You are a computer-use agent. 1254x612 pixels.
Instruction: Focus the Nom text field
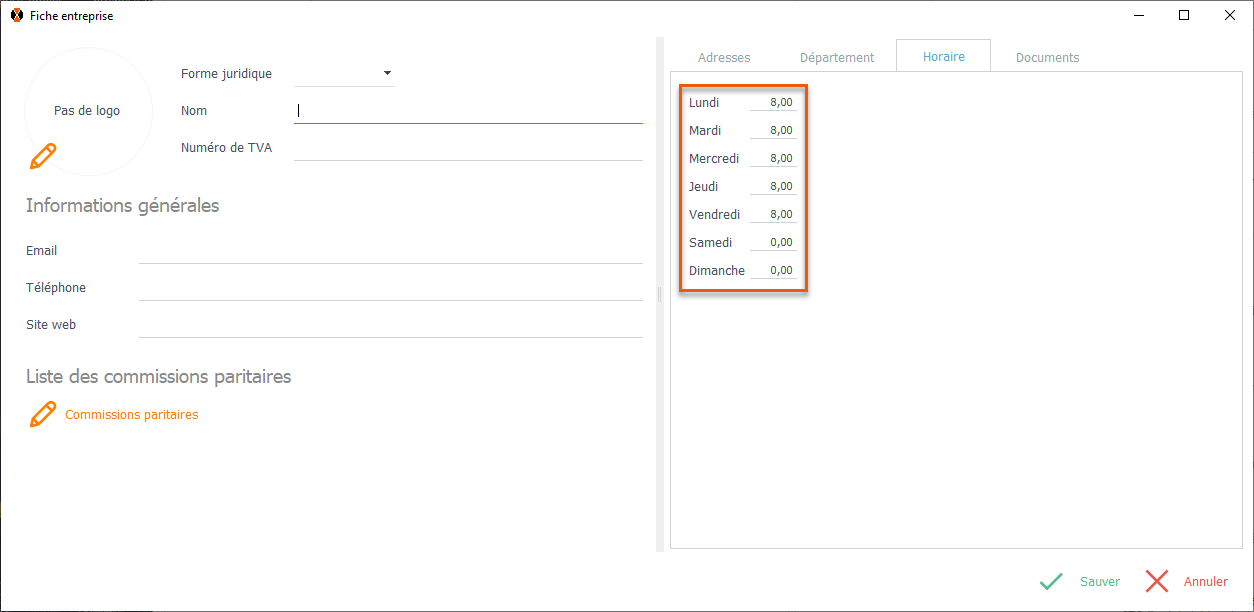pos(468,111)
